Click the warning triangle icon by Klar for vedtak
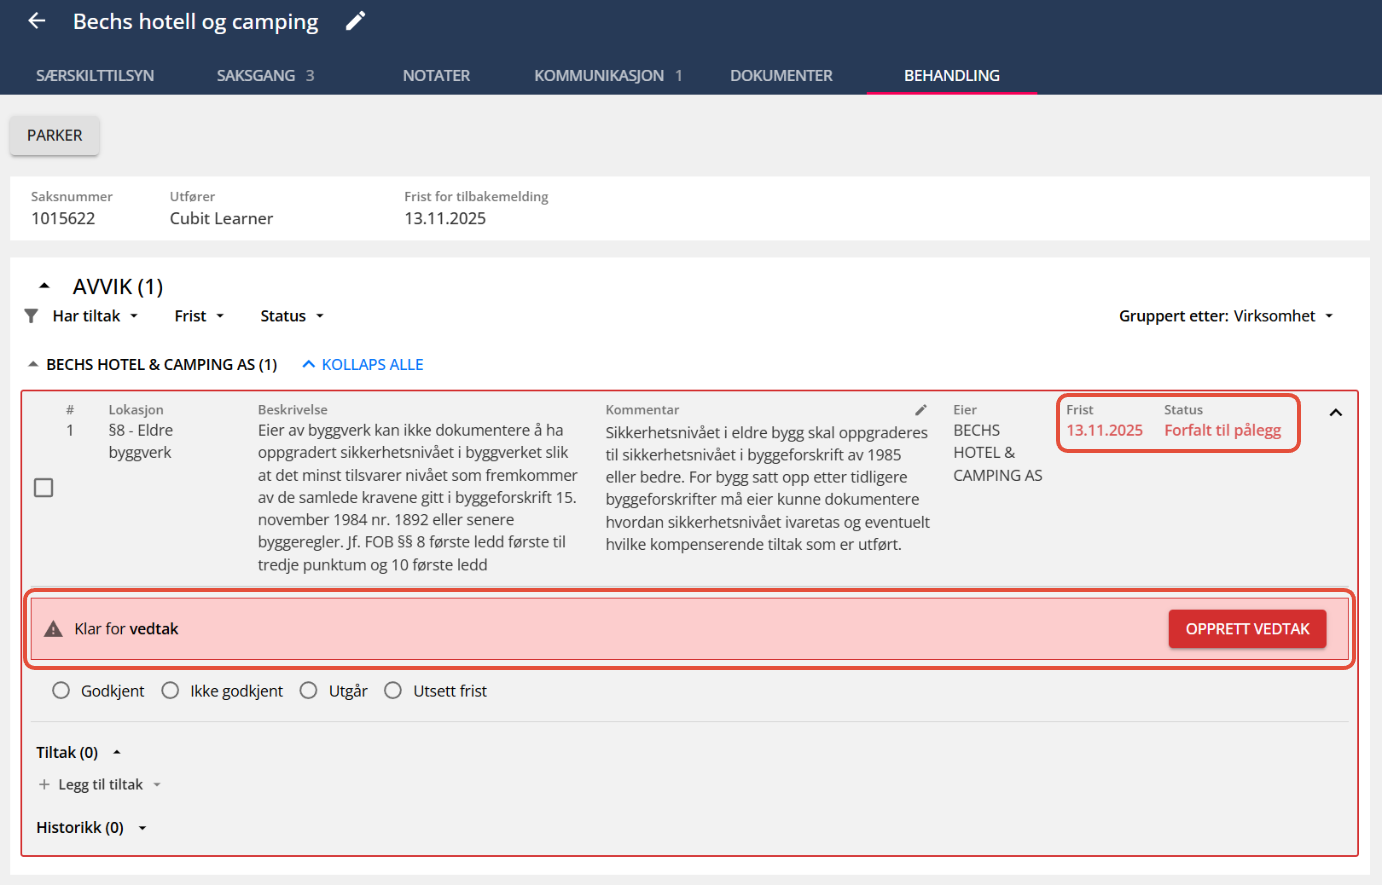Viewport: 1382px width, 885px height. (54, 629)
